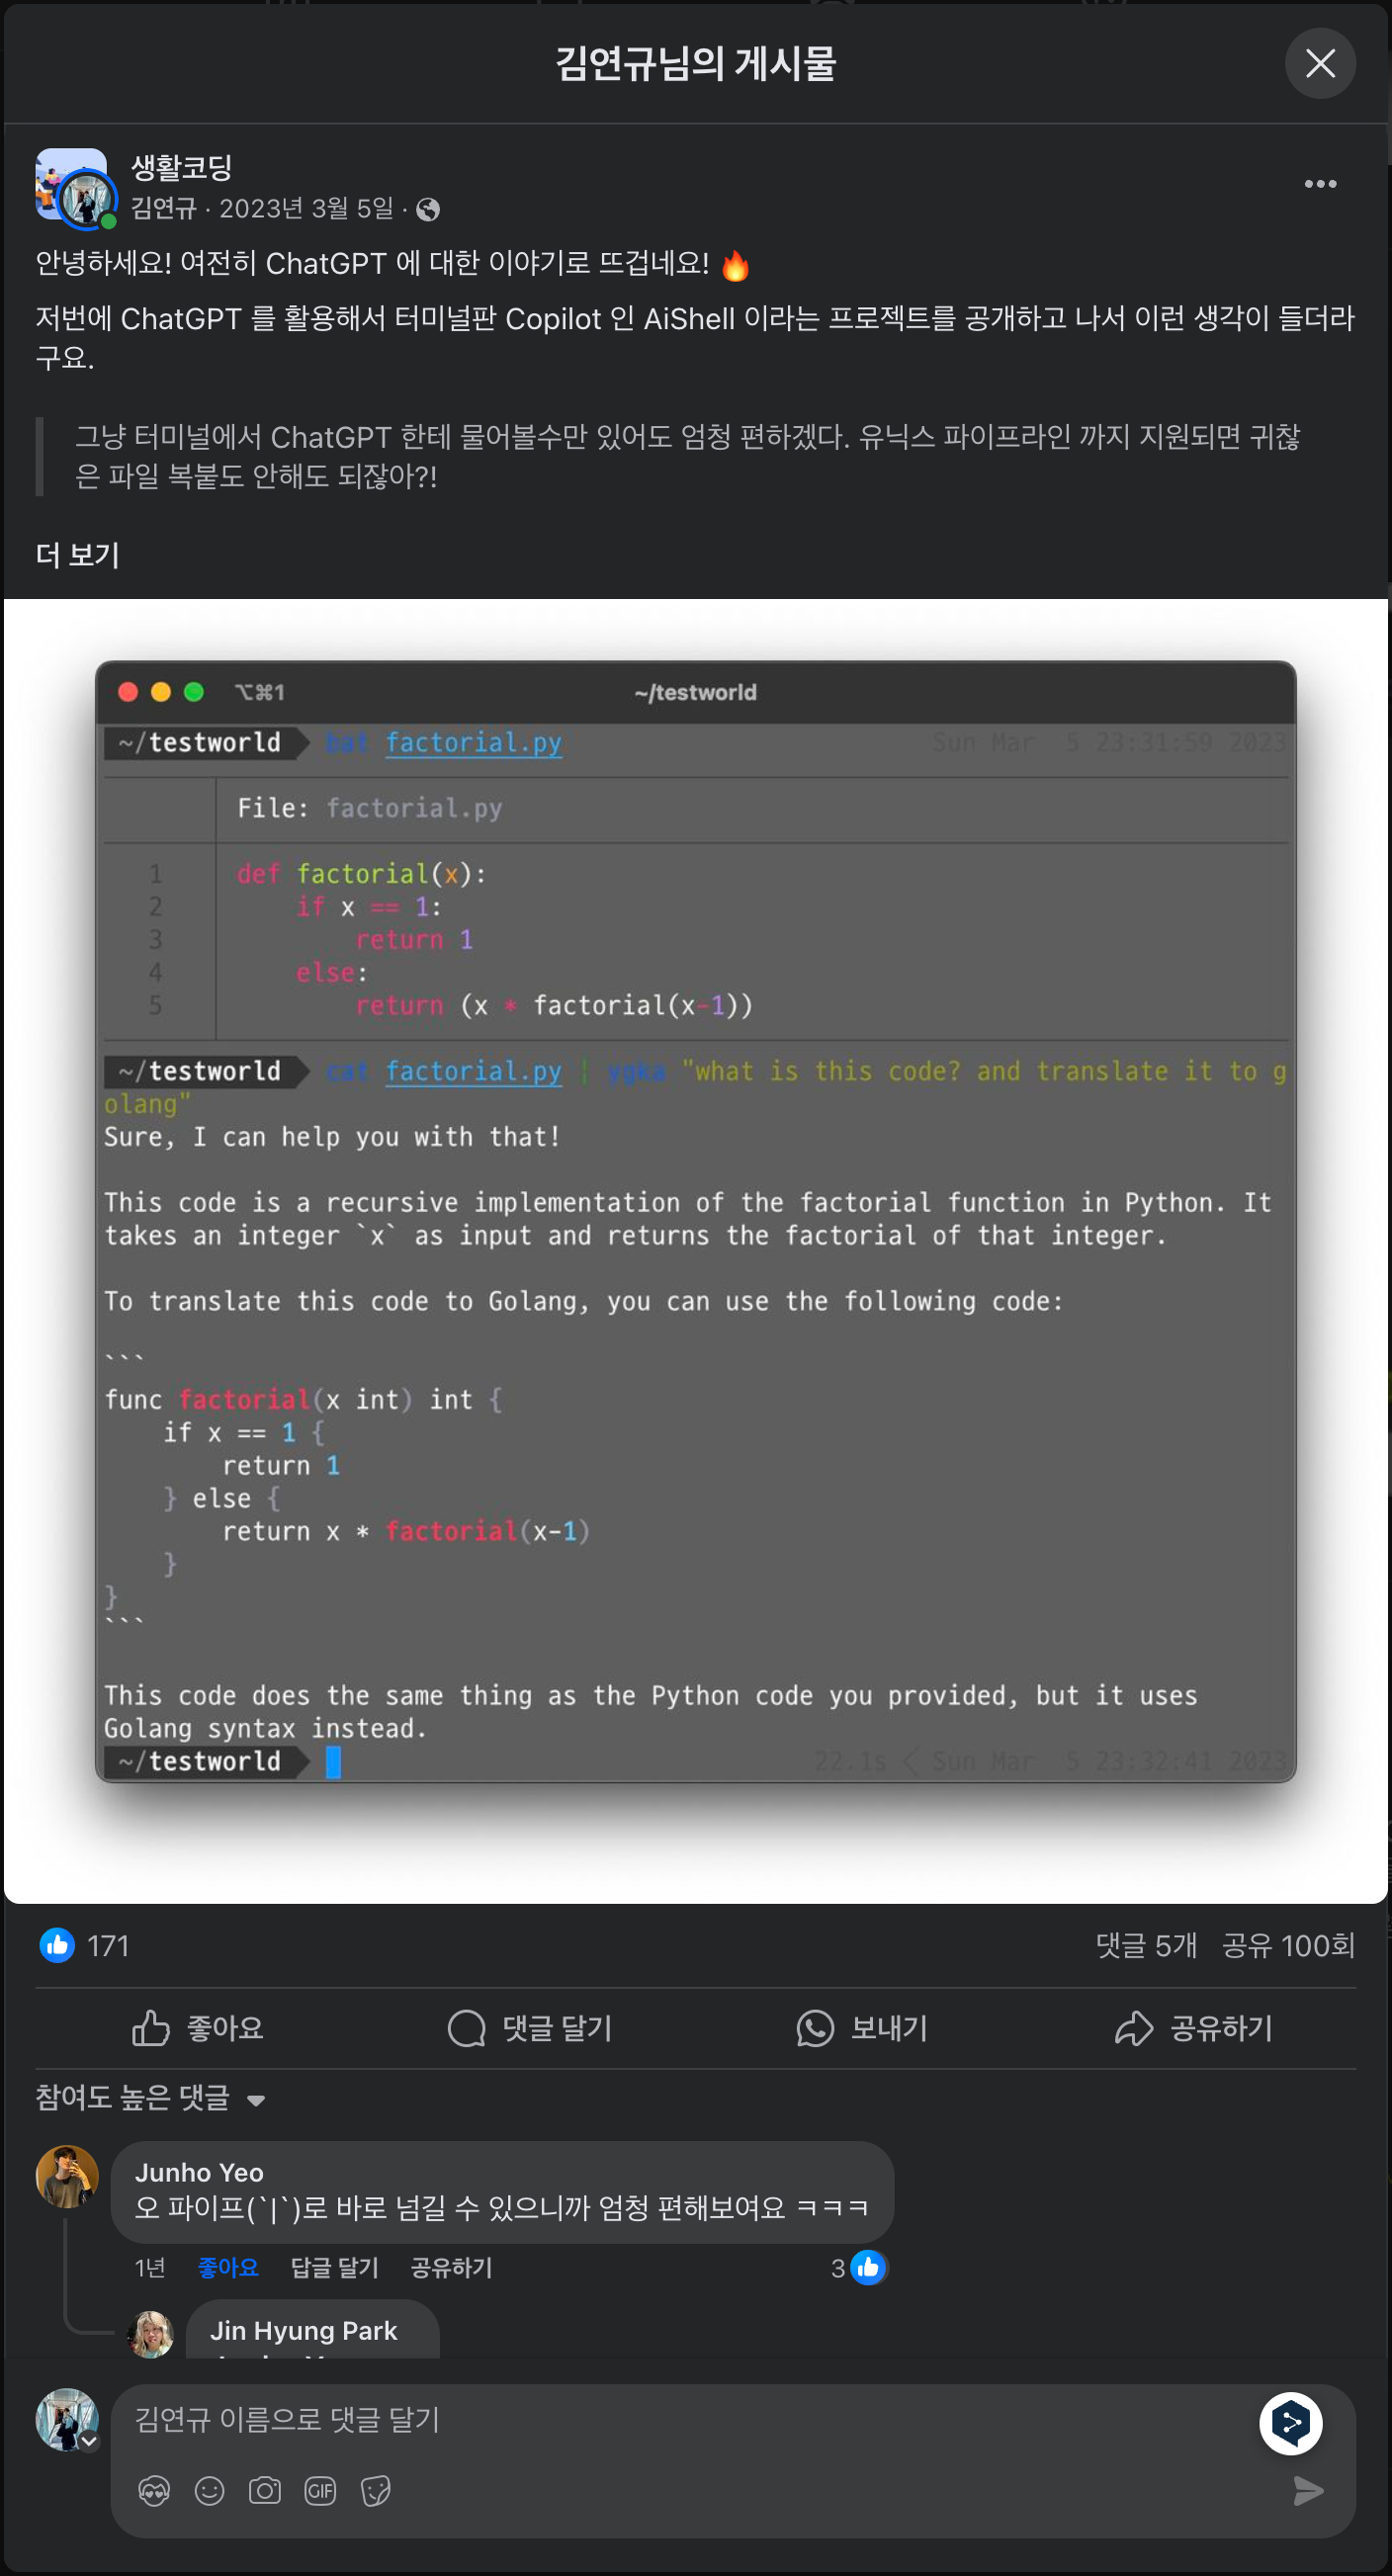This screenshot has width=1392, height=2576.
Task: Open the 참여도 높은 댓글 sort dropdown
Action: coord(150,2098)
